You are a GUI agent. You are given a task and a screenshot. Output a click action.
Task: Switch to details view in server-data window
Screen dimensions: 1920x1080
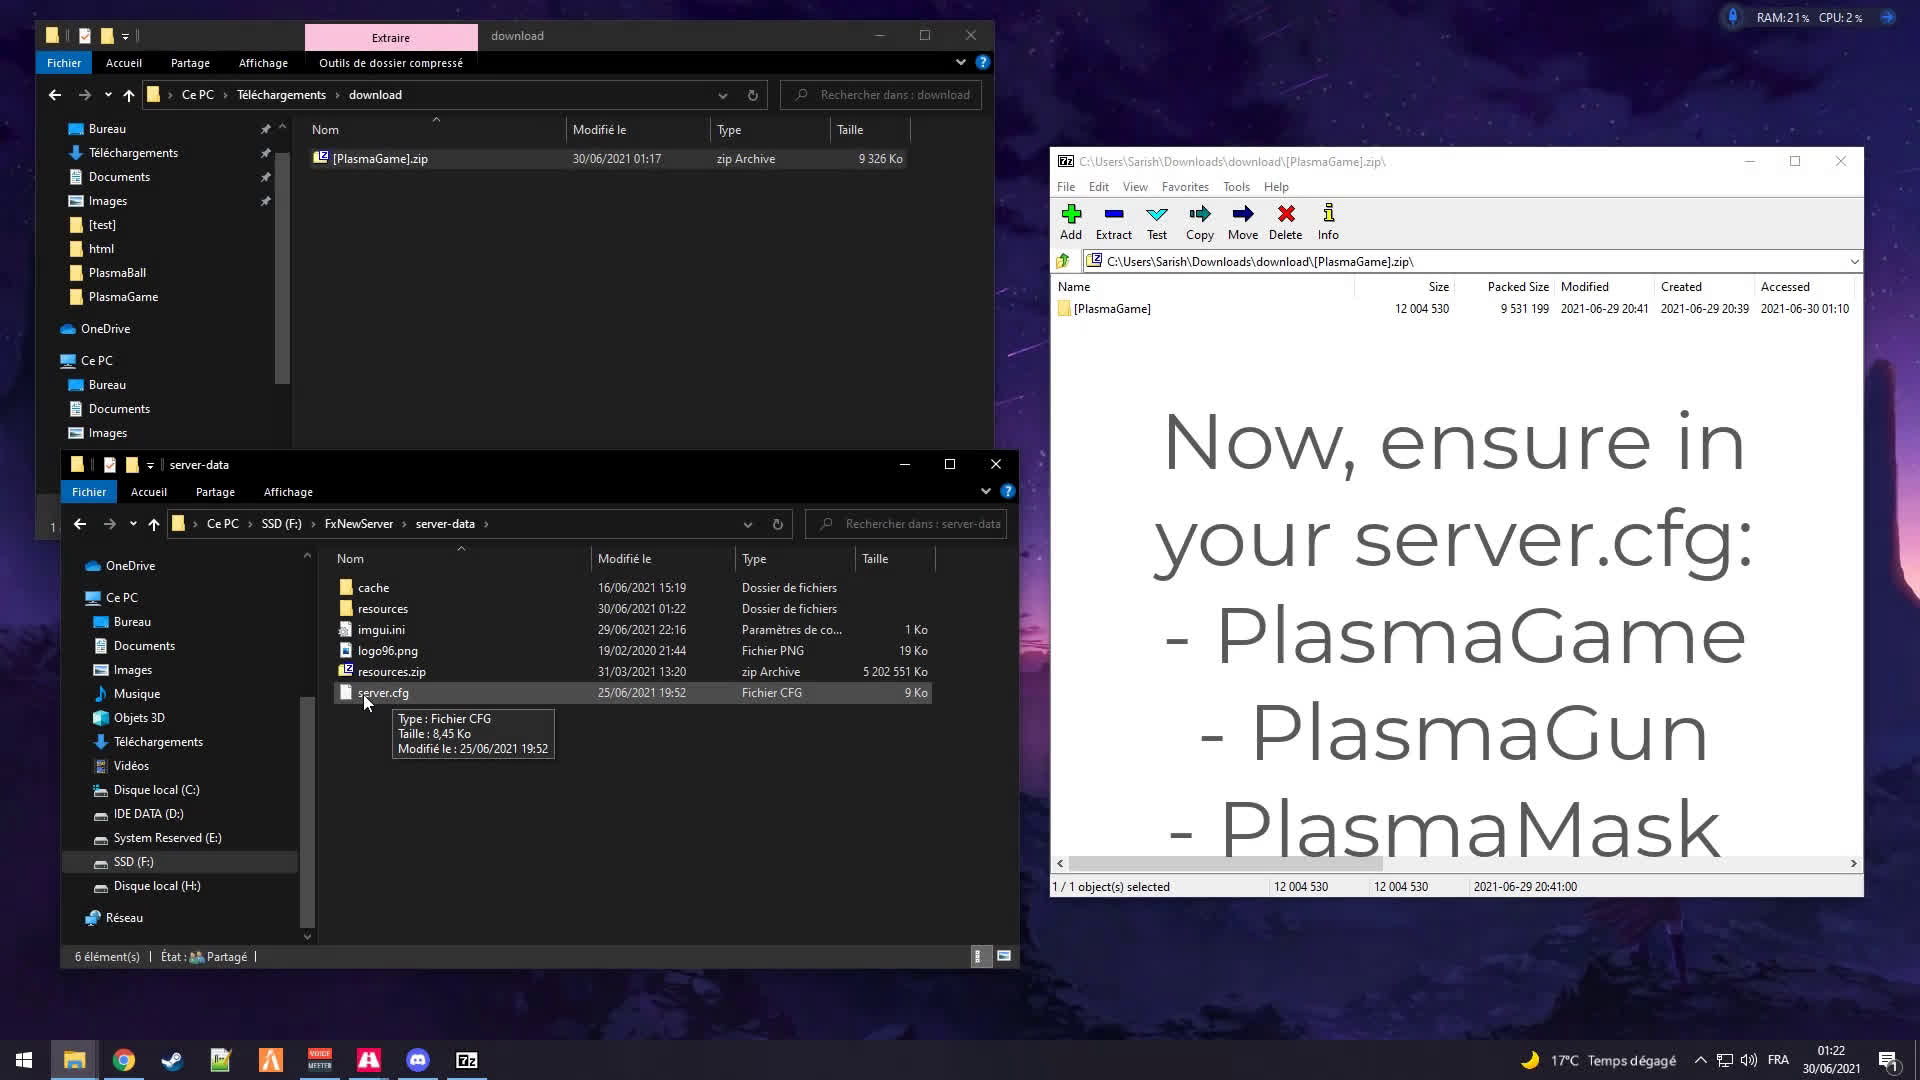point(979,957)
